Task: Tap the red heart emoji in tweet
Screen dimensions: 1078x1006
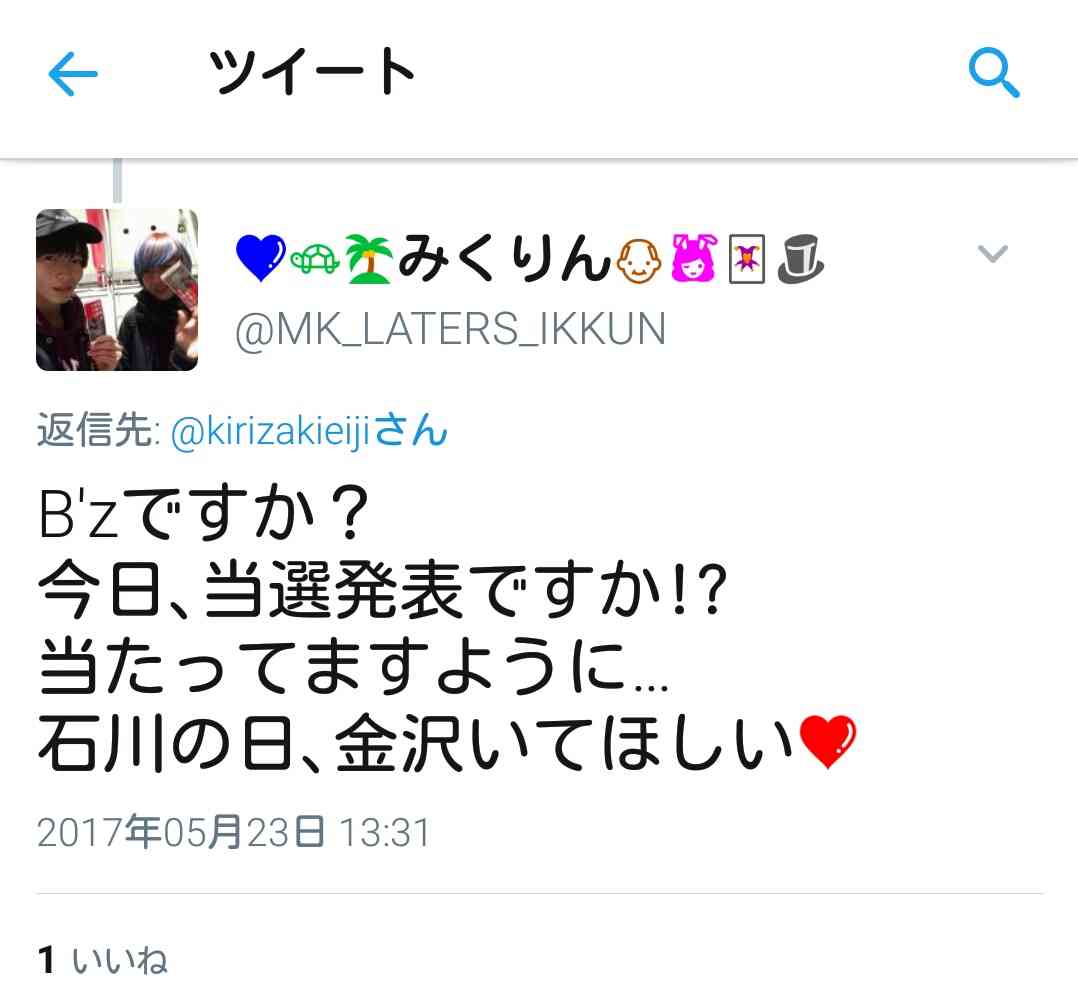Action: click(x=828, y=741)
